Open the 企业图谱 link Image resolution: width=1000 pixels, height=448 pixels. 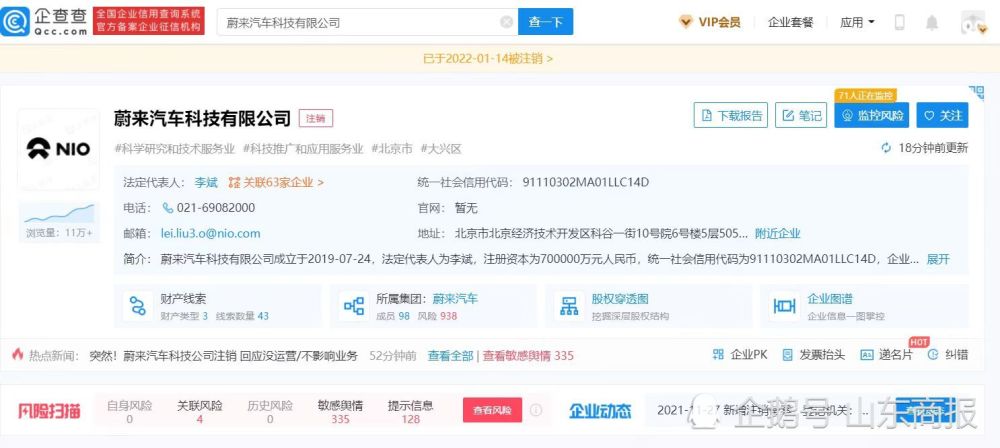pyautogui.click(x=830, y=299)
